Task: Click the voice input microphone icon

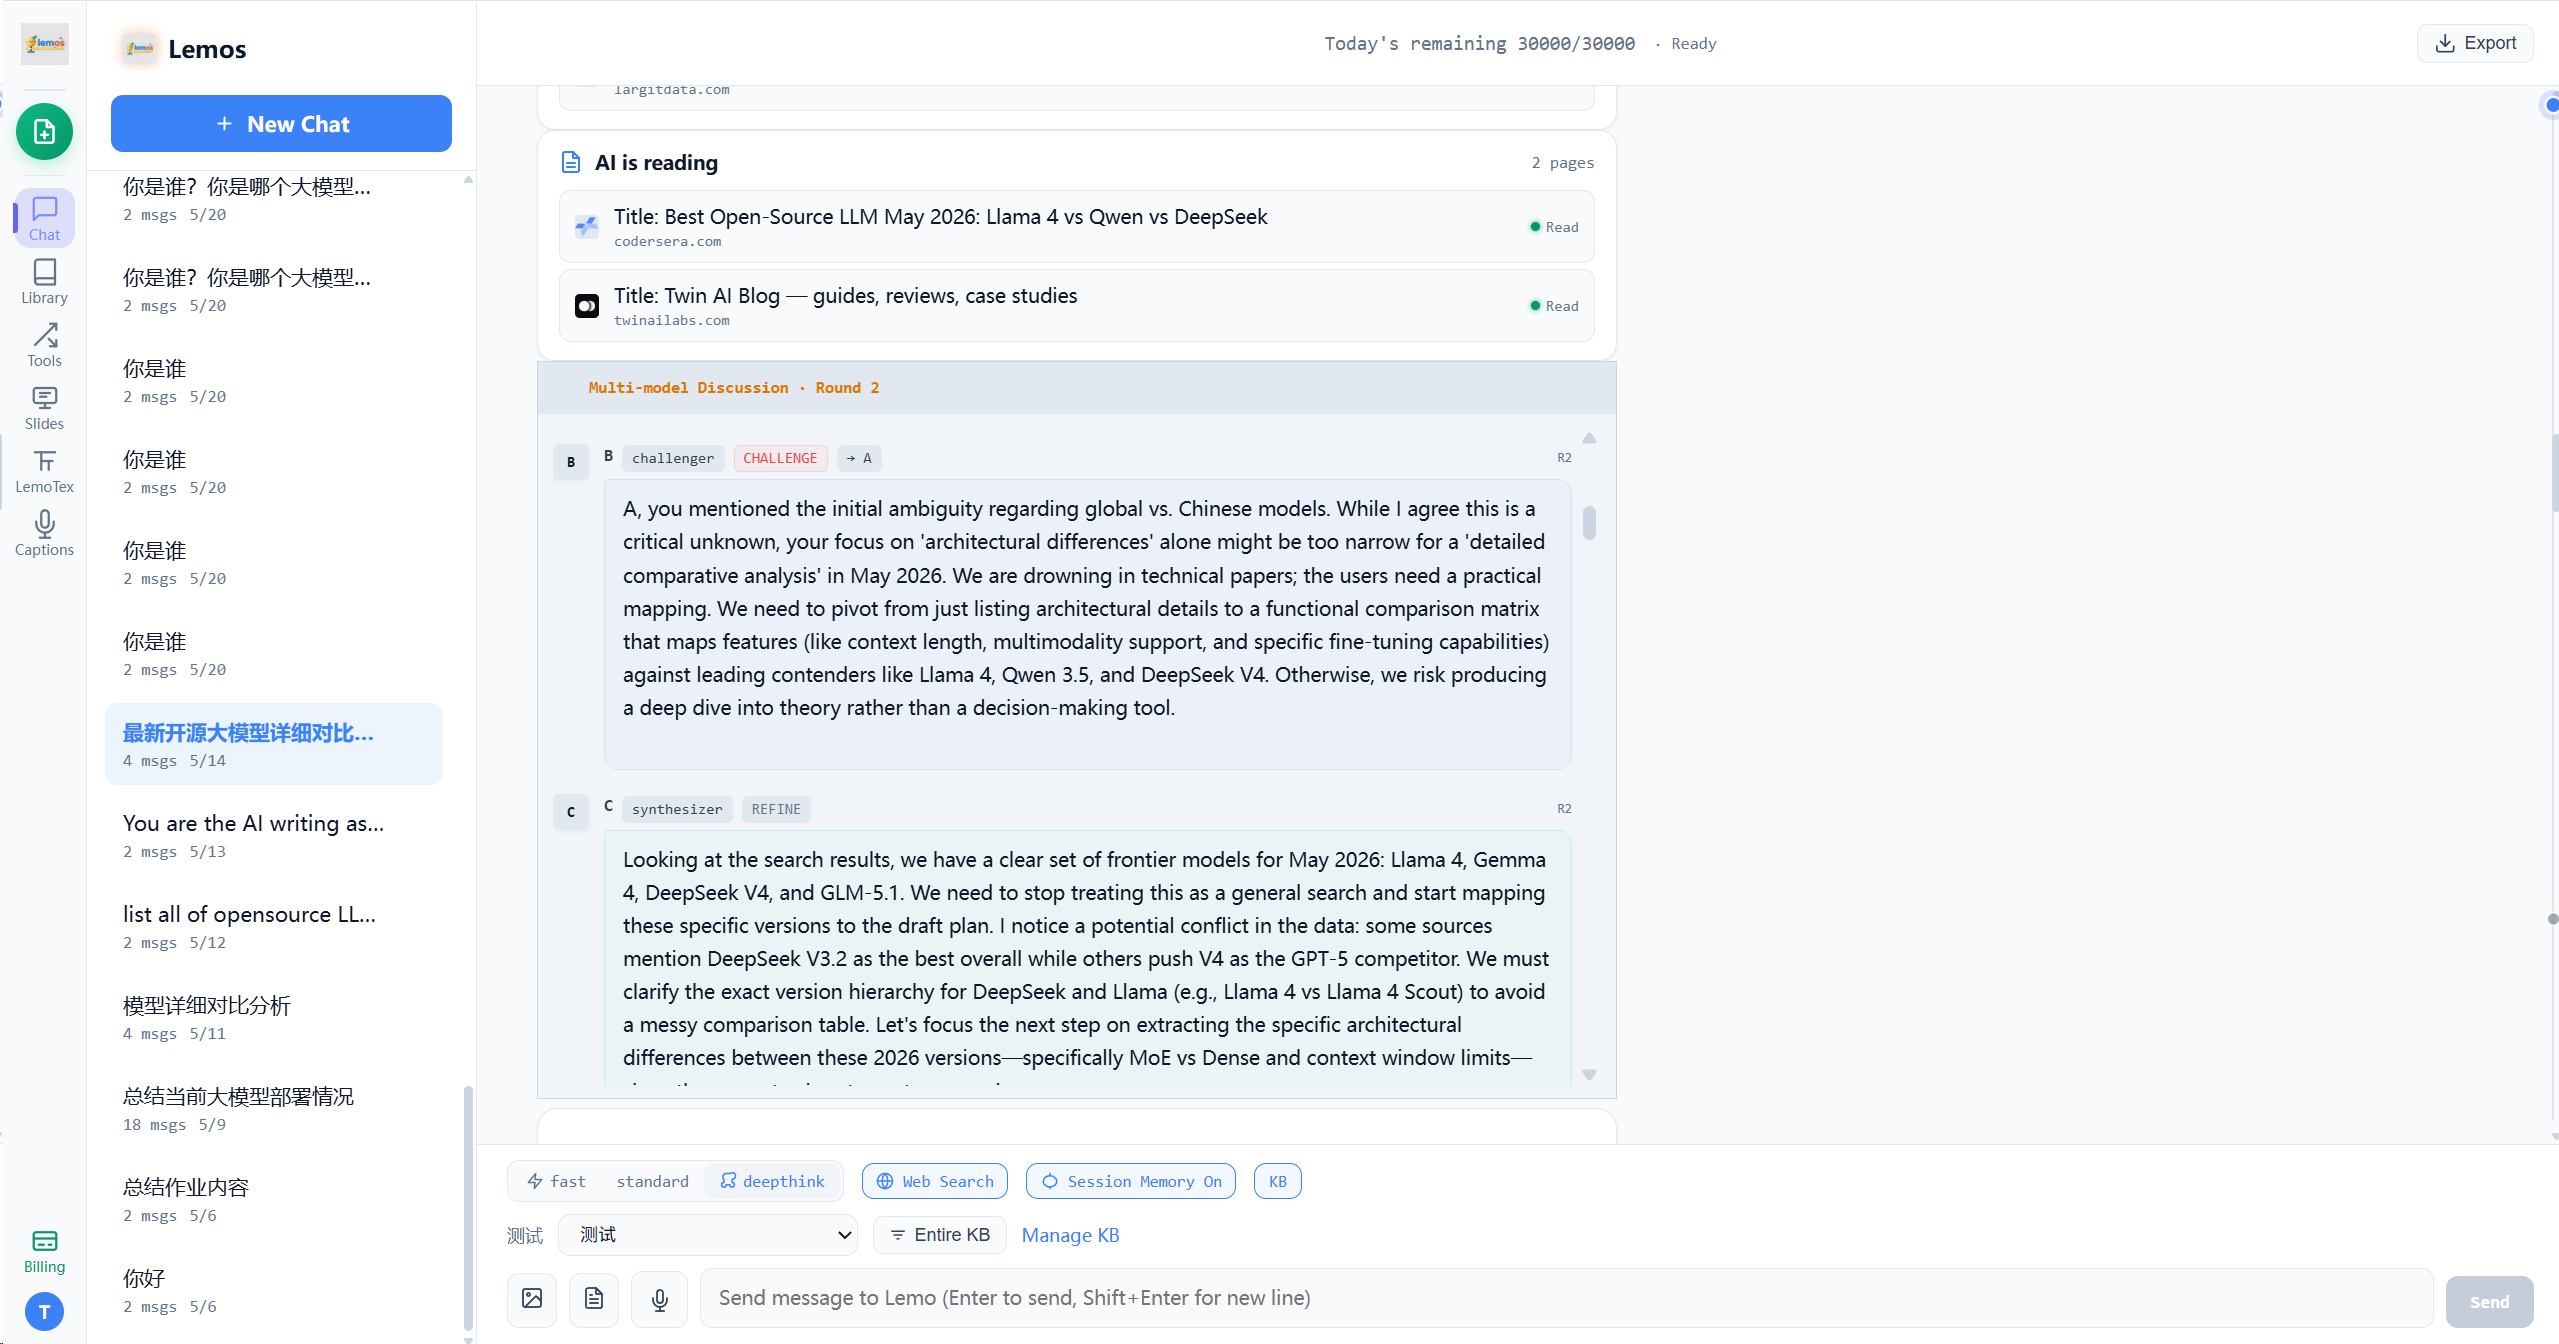Action: 660,1298
